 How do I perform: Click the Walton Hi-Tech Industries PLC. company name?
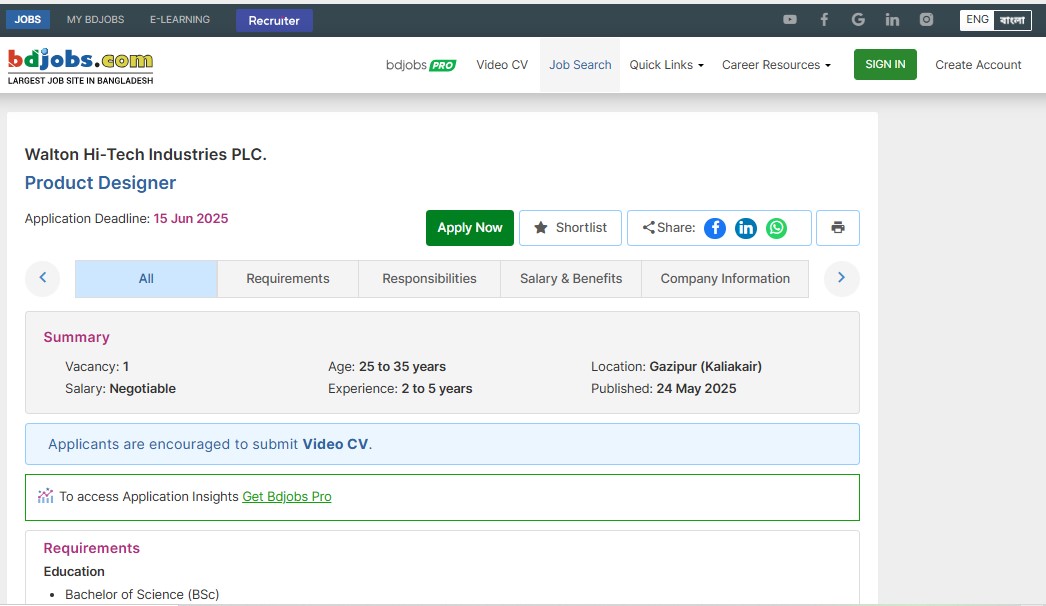[145, 154]
